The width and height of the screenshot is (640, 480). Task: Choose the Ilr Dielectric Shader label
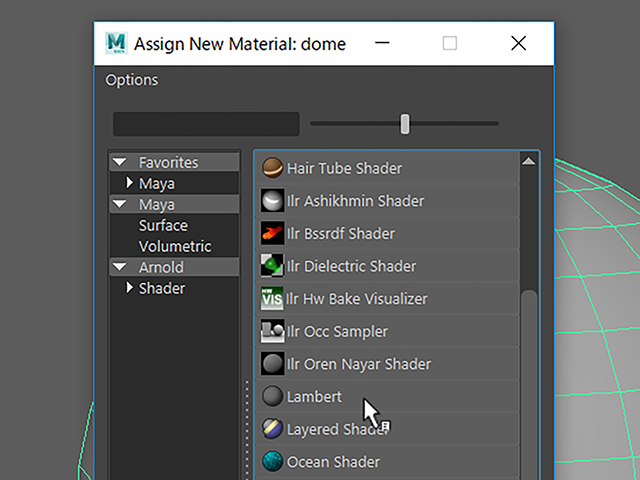[351, 266]
